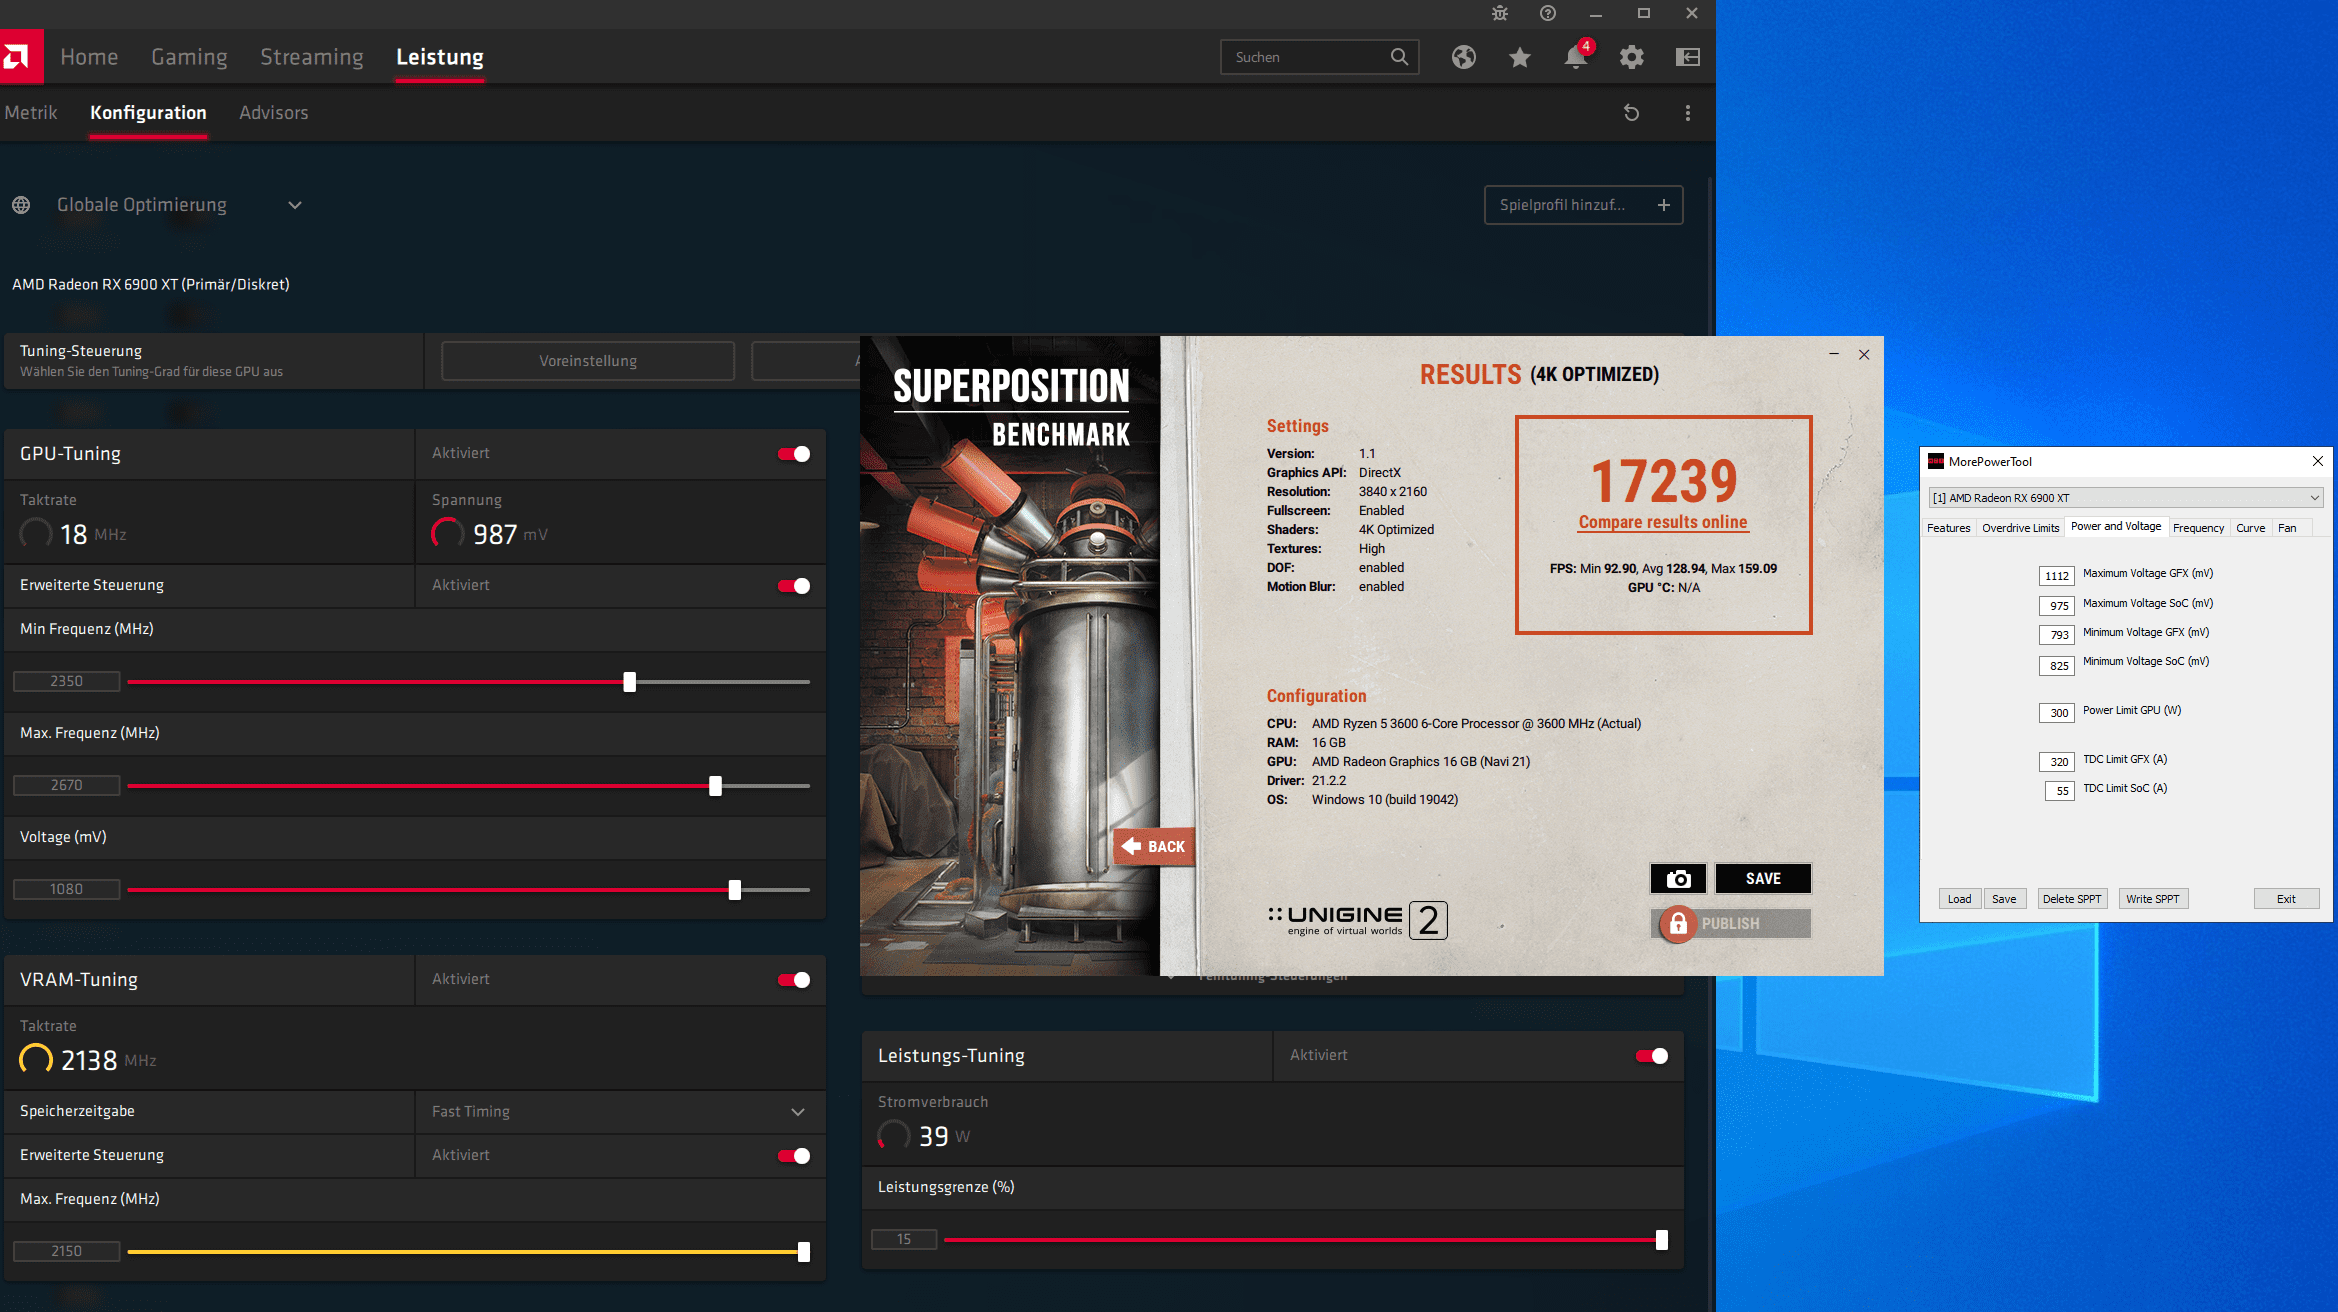Open the three-dot more options menu
Viewport: 2338px width, 1312px height.
pyautogui.click(x=1688, y=113)
